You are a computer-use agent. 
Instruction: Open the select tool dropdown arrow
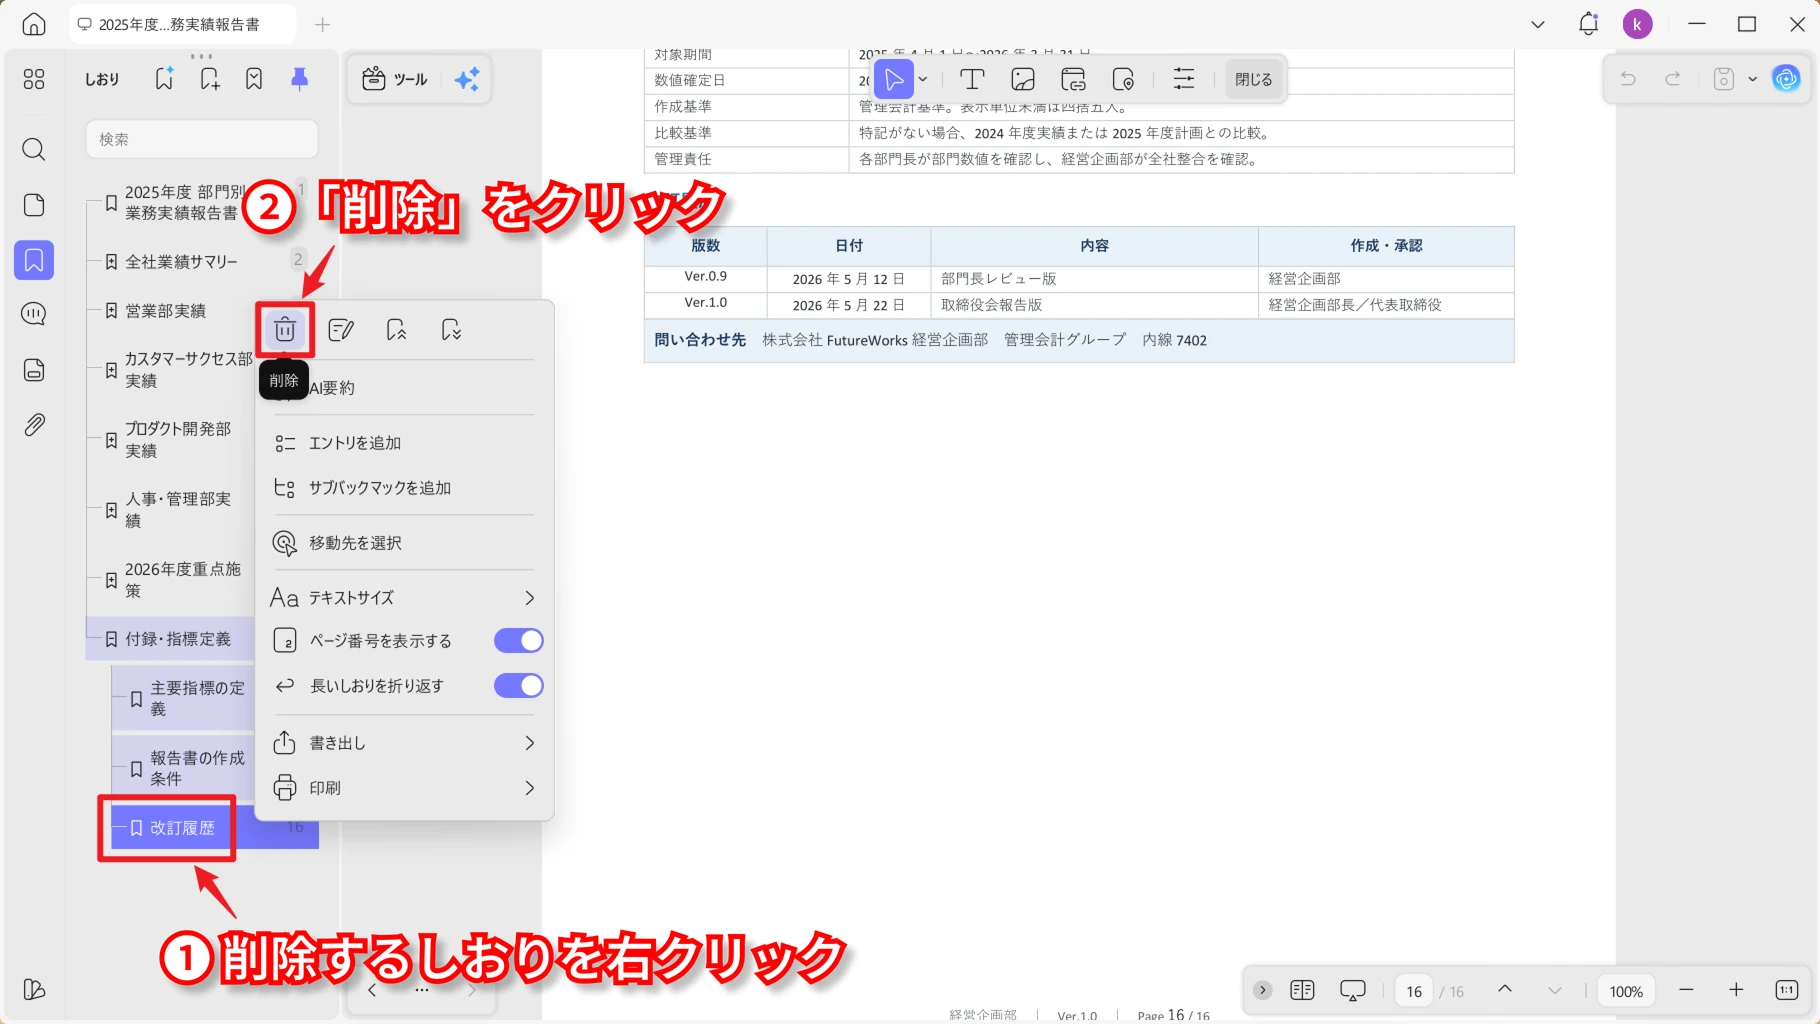(x=923, y=79)
